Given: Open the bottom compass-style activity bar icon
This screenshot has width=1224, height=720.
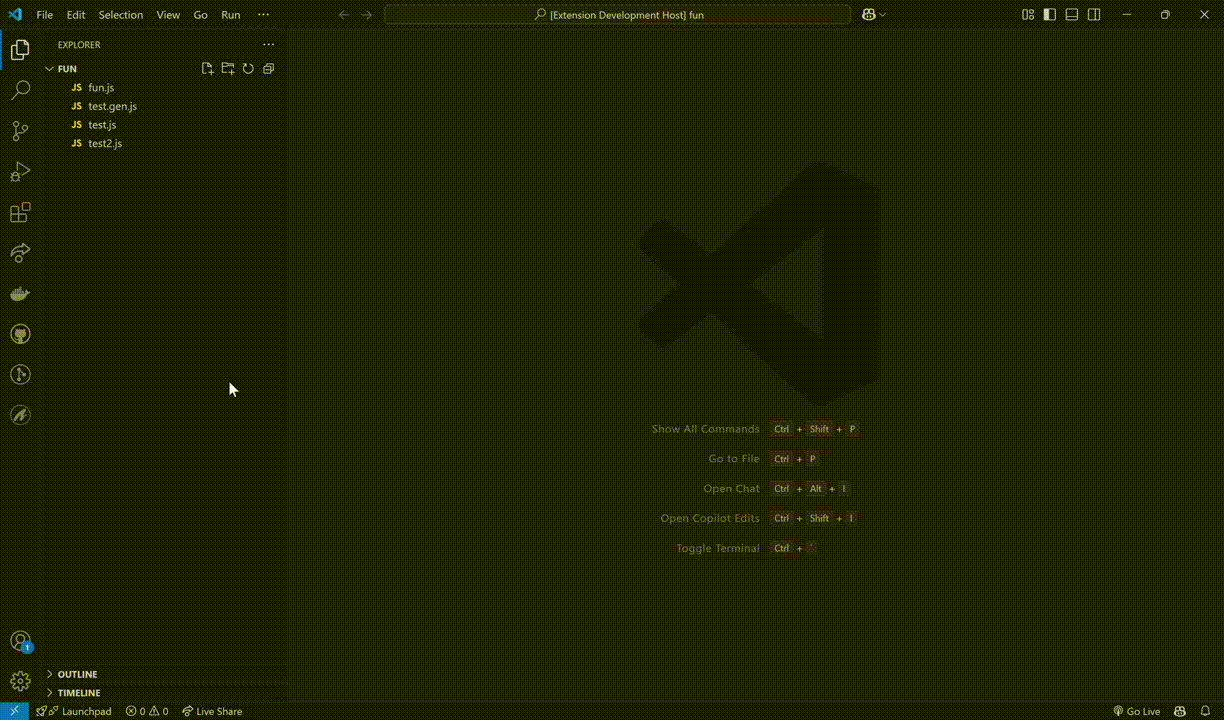Looking at the screenshot, I should (x=20, y=415).
